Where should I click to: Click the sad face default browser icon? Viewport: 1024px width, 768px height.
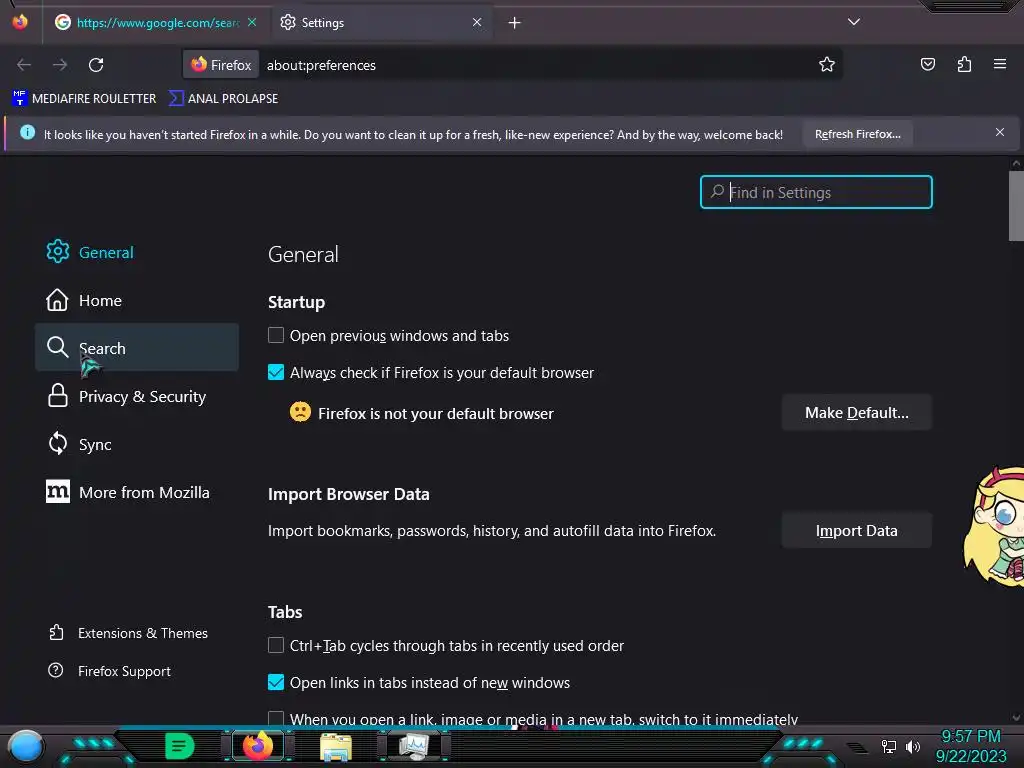point(300,412)
